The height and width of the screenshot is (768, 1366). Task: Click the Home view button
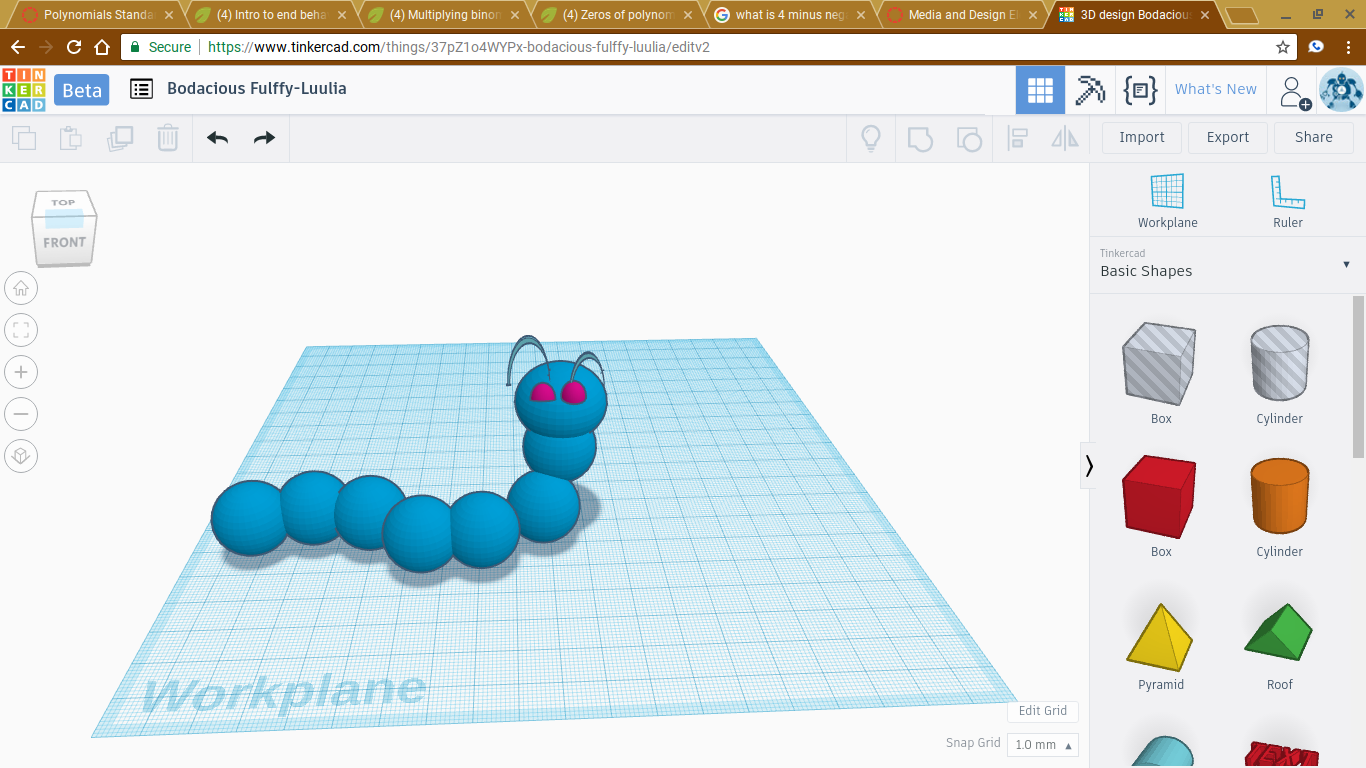pyautogui.click(x=21, y=289)
